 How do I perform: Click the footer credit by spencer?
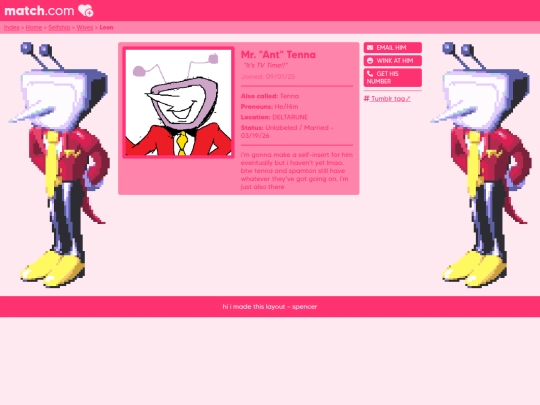click(270, 307)
